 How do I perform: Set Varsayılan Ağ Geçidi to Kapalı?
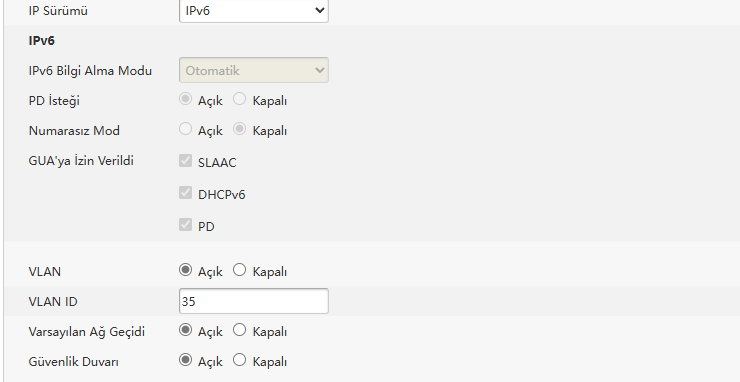point(240,330)
